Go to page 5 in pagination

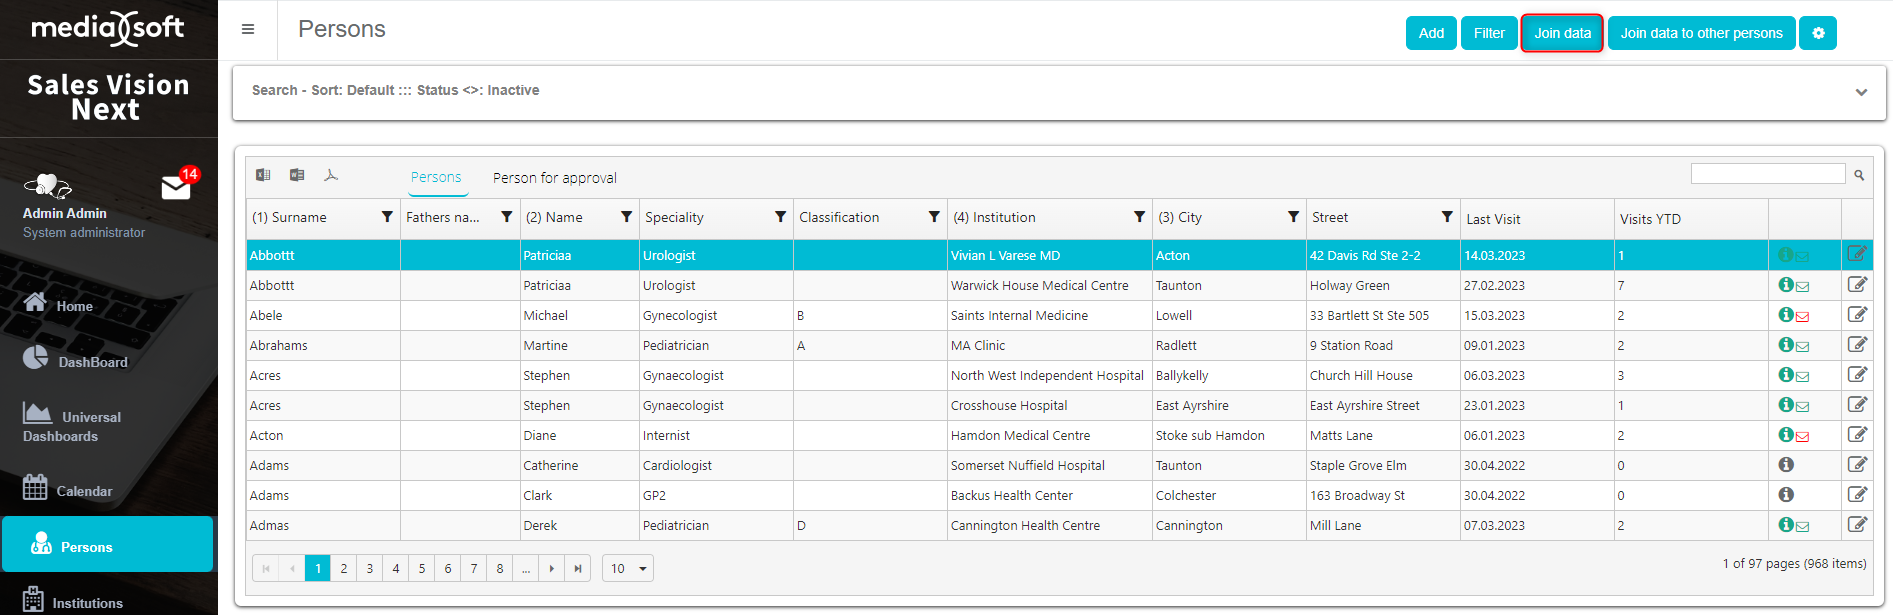[422, 569]
